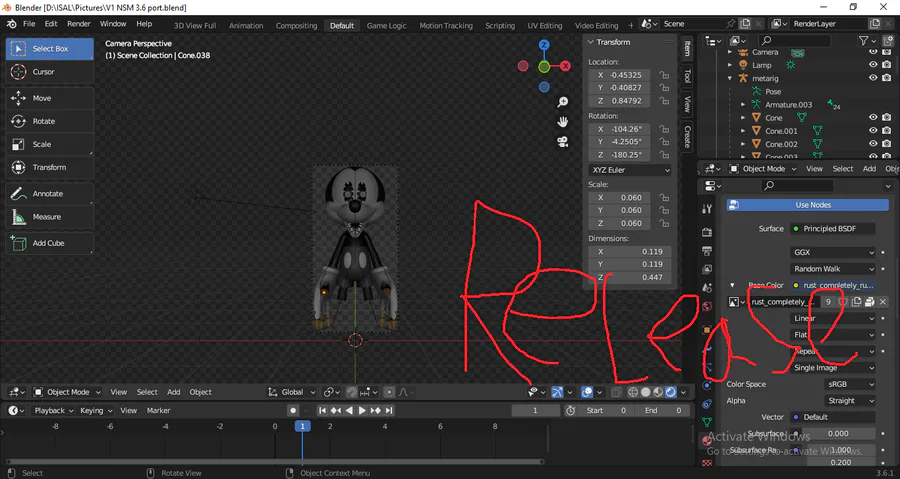Image resolution: width=900 pixels, height=479 pixels.
Task: Click the Principled BSDF surface button
Action: [x=833, y=229]
